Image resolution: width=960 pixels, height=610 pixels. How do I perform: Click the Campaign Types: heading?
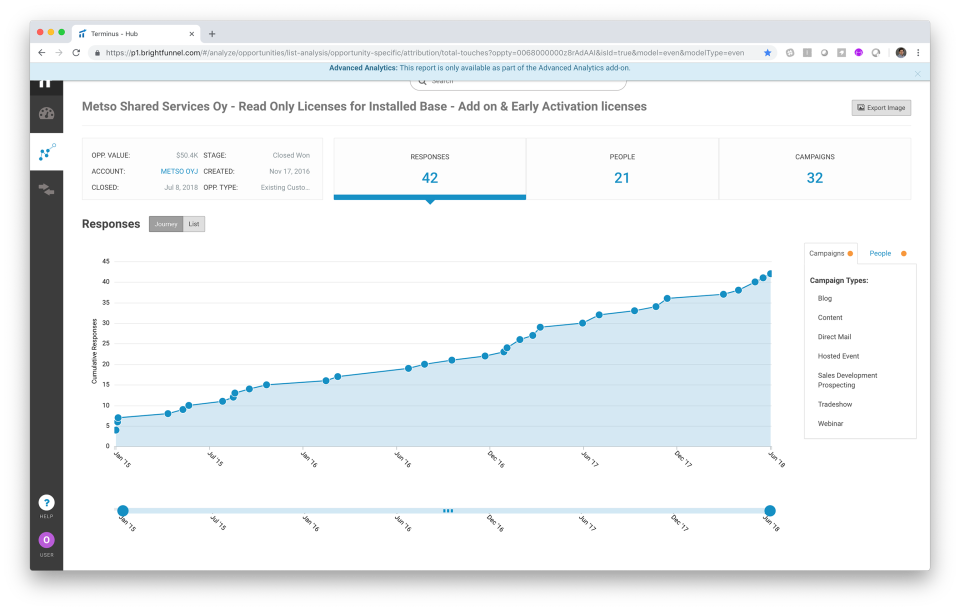click(839, 281)
